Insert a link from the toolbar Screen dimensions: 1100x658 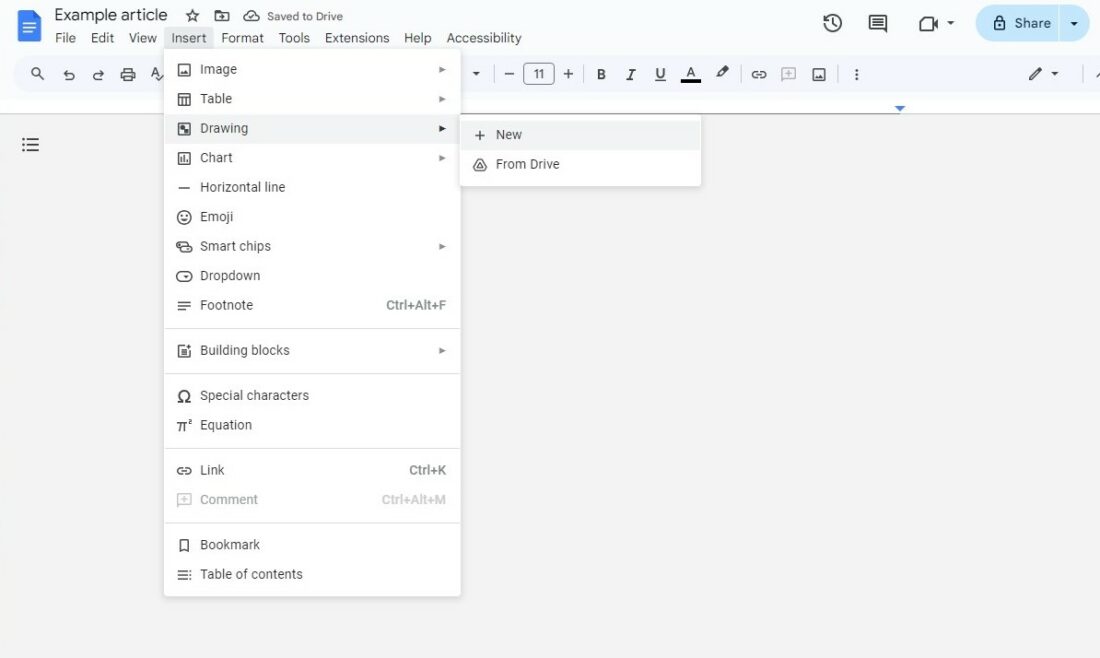[758, 73]
